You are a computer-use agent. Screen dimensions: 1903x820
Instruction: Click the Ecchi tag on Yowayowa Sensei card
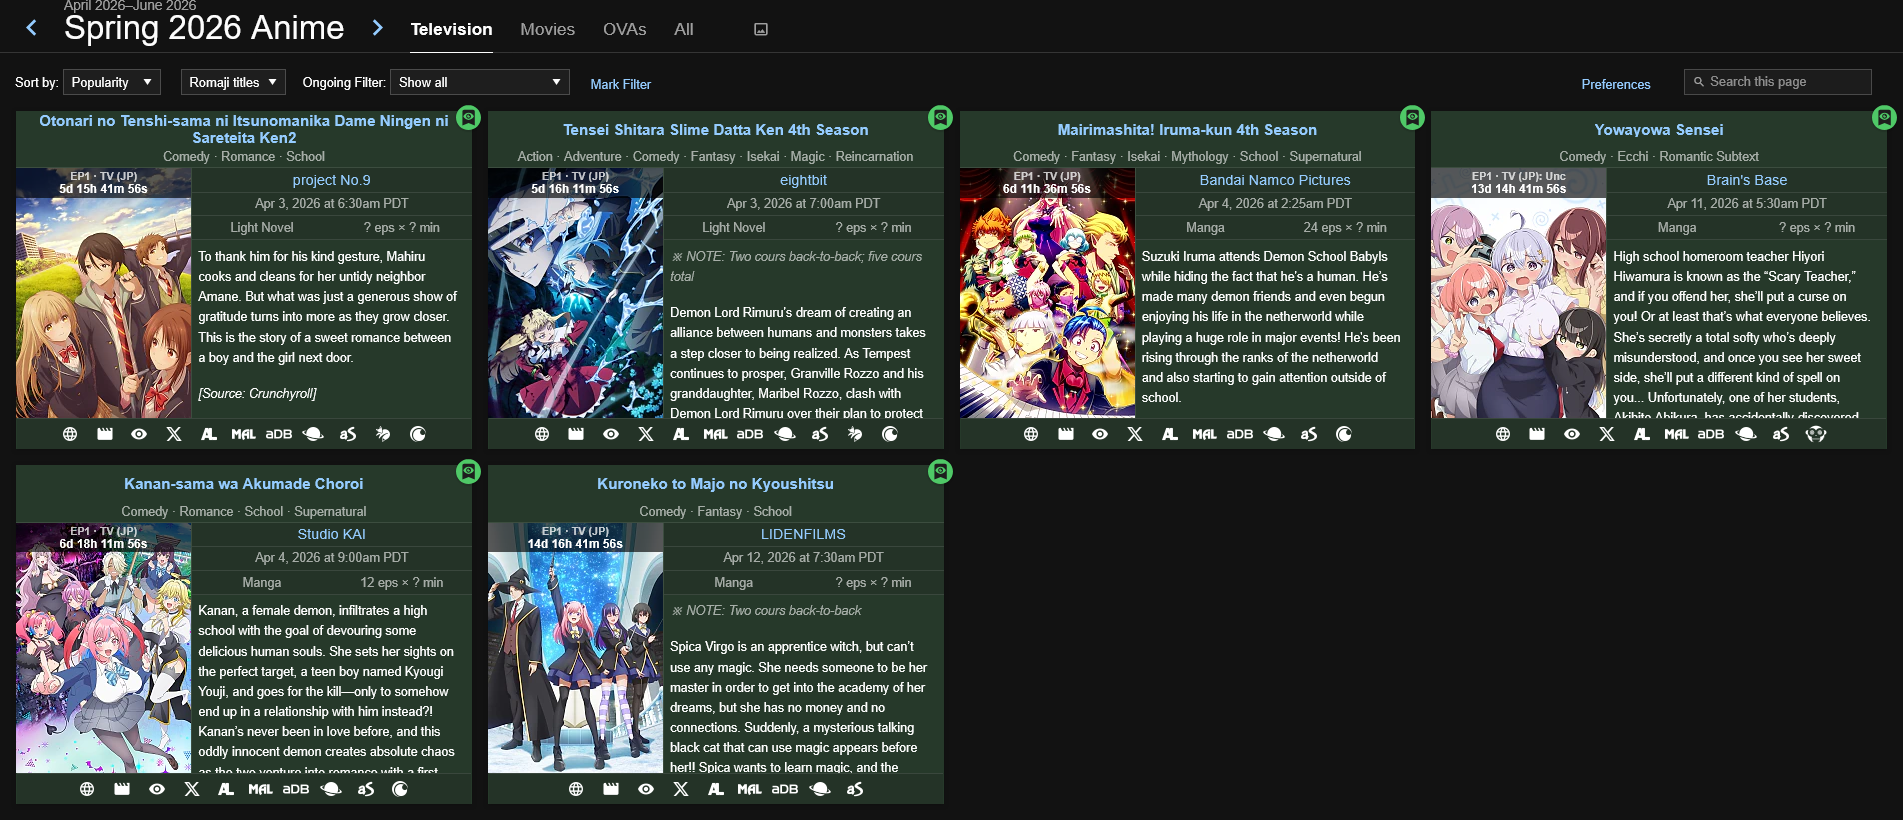coord(1632,157)
